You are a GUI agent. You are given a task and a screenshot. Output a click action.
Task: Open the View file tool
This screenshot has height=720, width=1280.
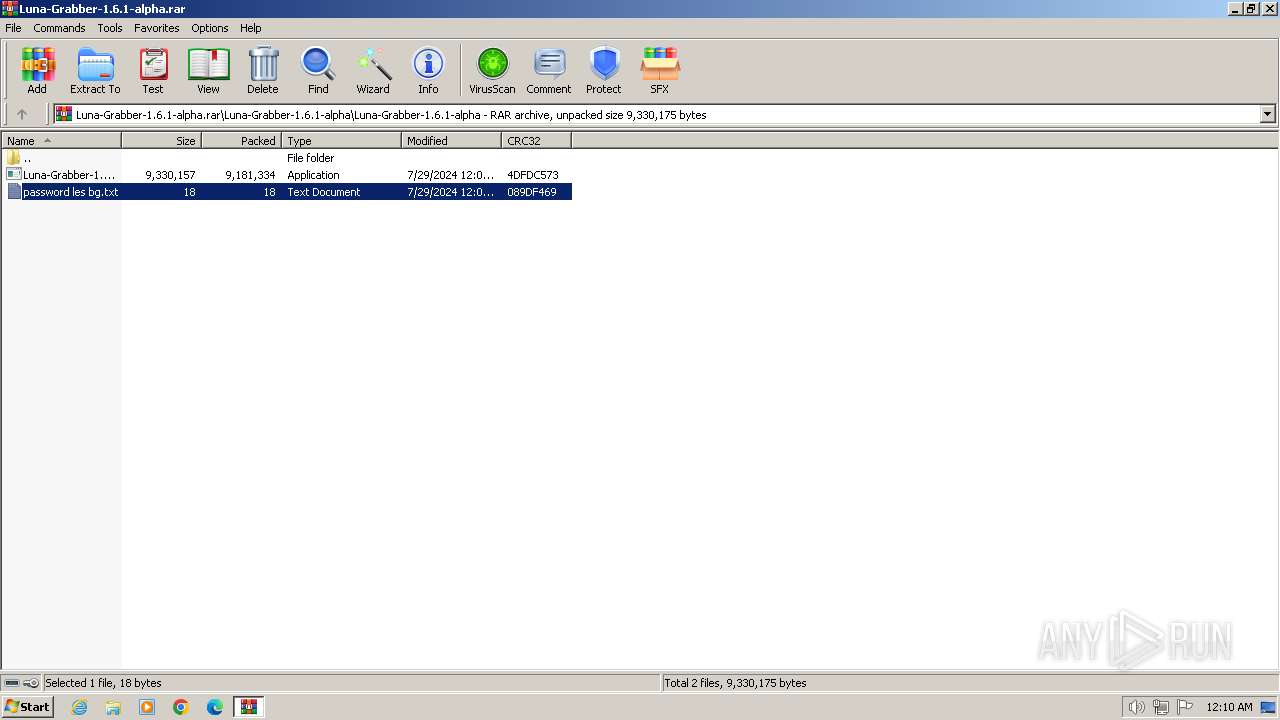208,70
